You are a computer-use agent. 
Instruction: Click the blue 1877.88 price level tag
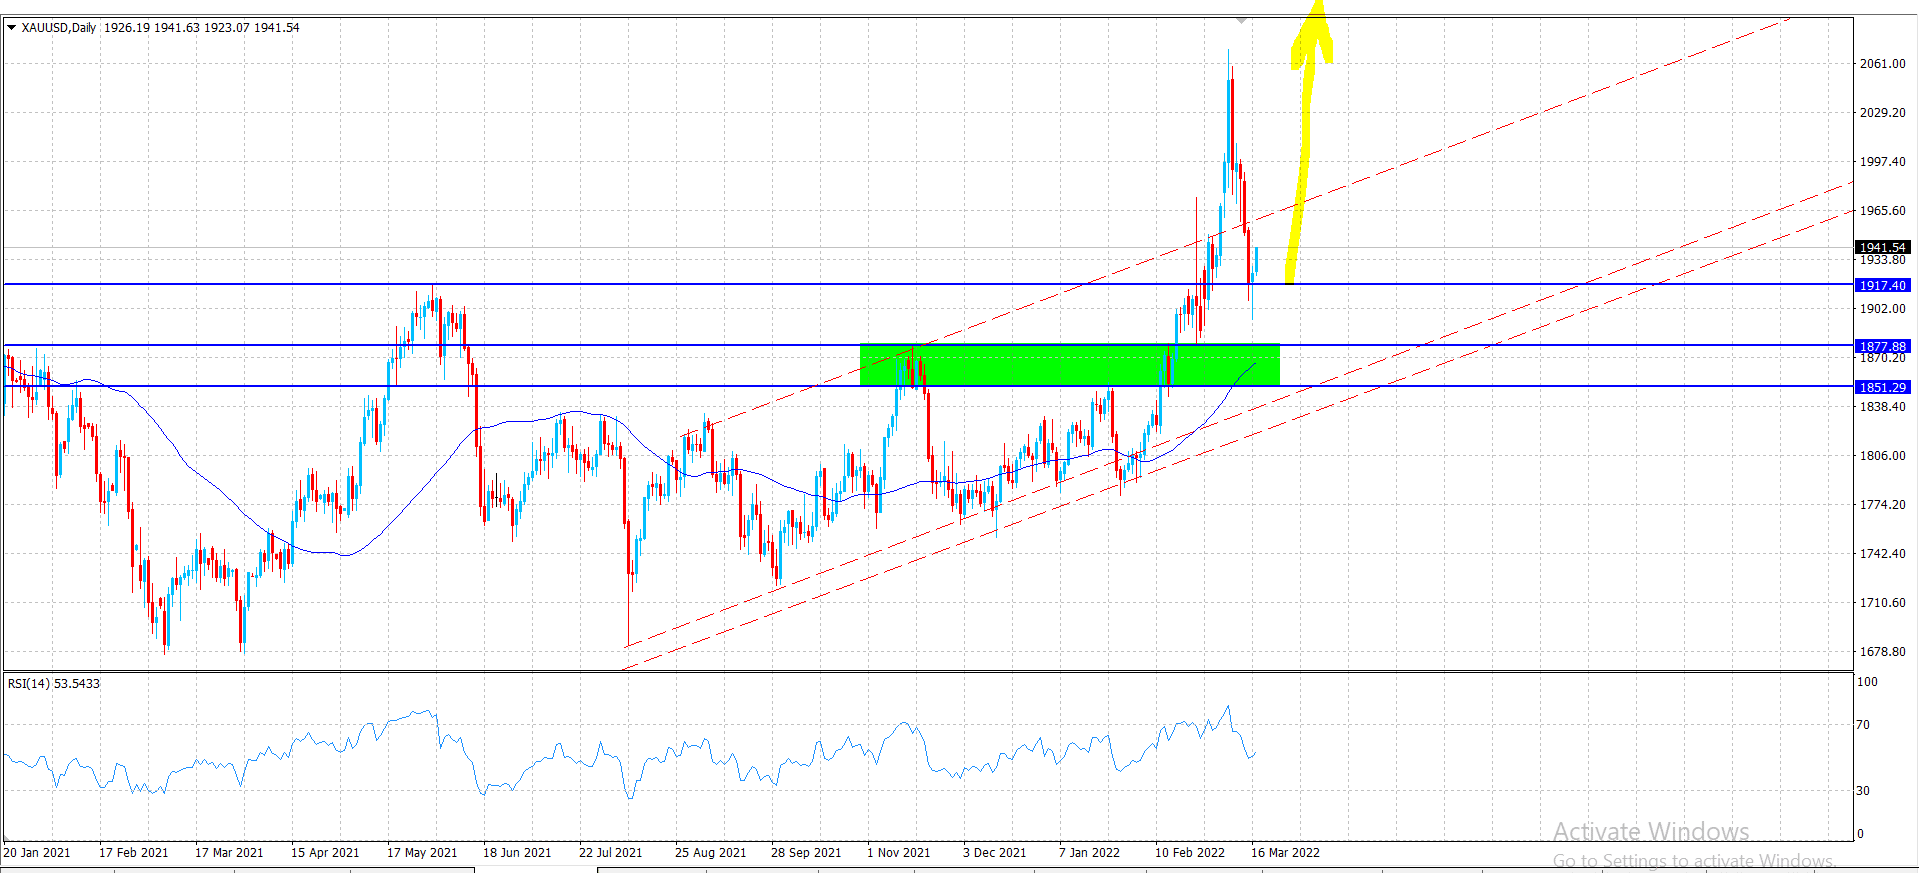(1882, 346)
